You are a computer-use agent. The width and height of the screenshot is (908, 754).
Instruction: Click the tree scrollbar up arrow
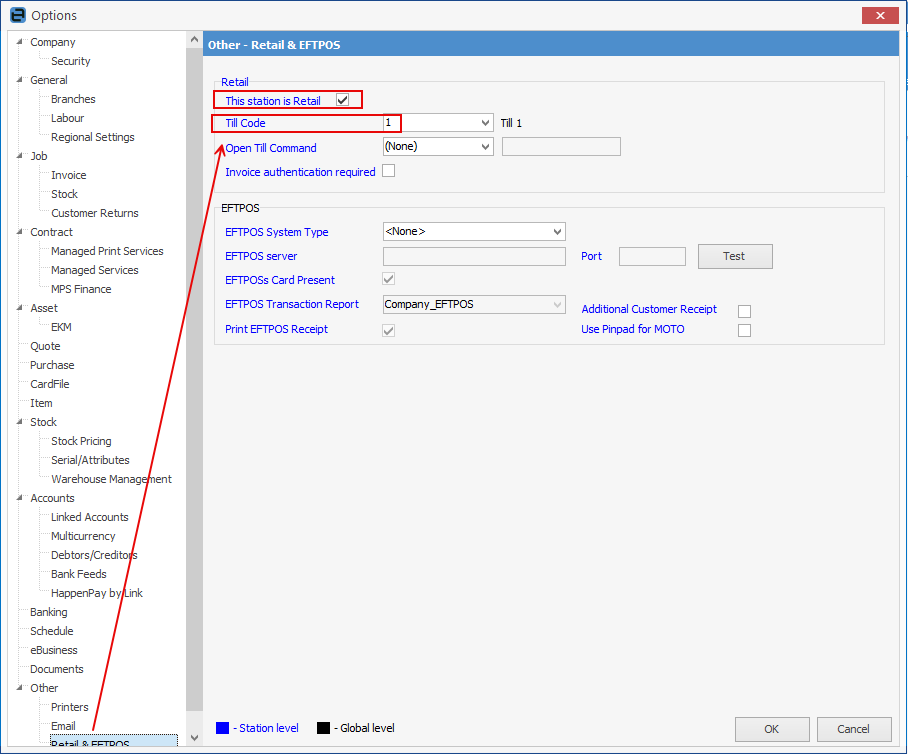coord(195,39)
